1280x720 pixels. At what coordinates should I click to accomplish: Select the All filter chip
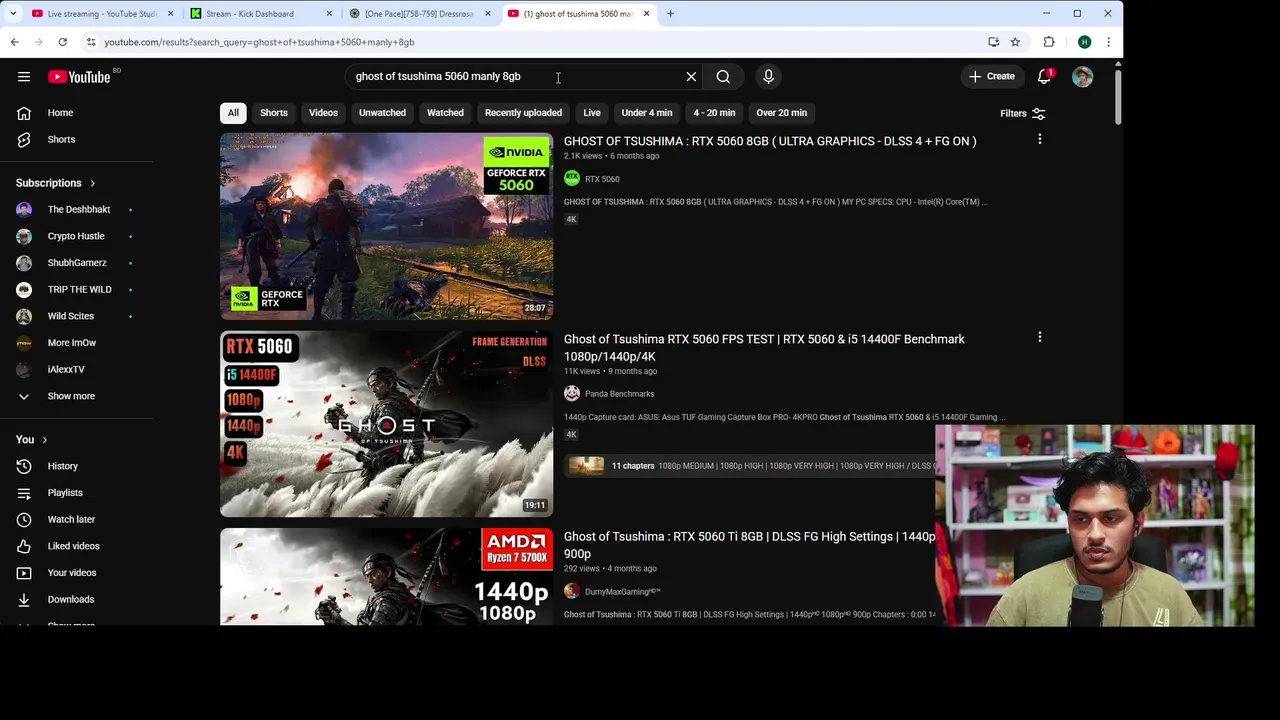[x=233, y=113]
